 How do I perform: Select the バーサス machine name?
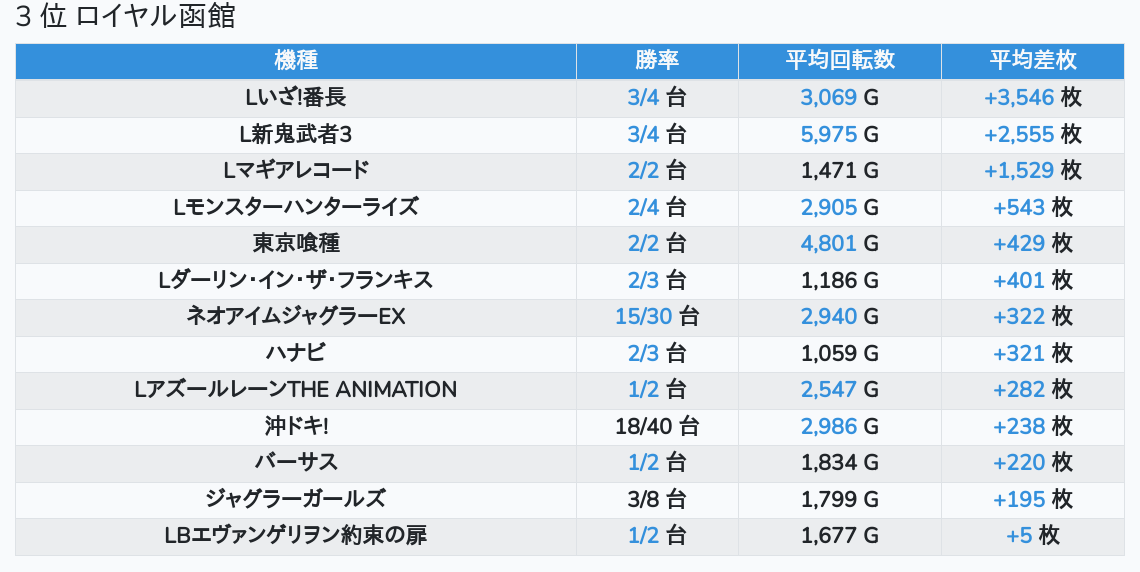point(295,463)
